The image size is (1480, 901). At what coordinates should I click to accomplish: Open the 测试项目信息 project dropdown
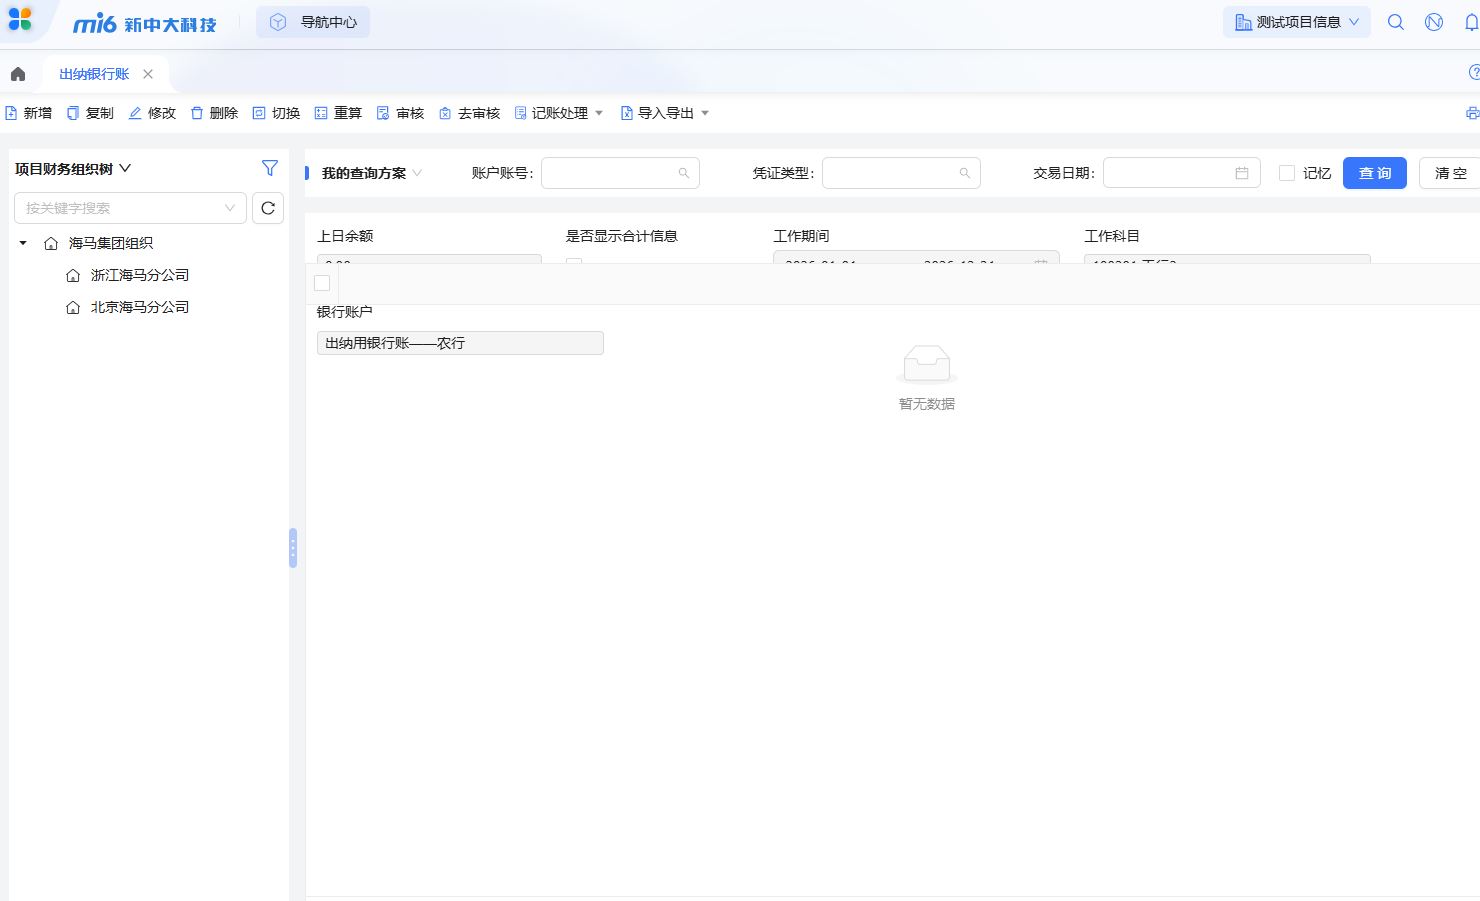pyautogui.click(x=1297, y=22)
